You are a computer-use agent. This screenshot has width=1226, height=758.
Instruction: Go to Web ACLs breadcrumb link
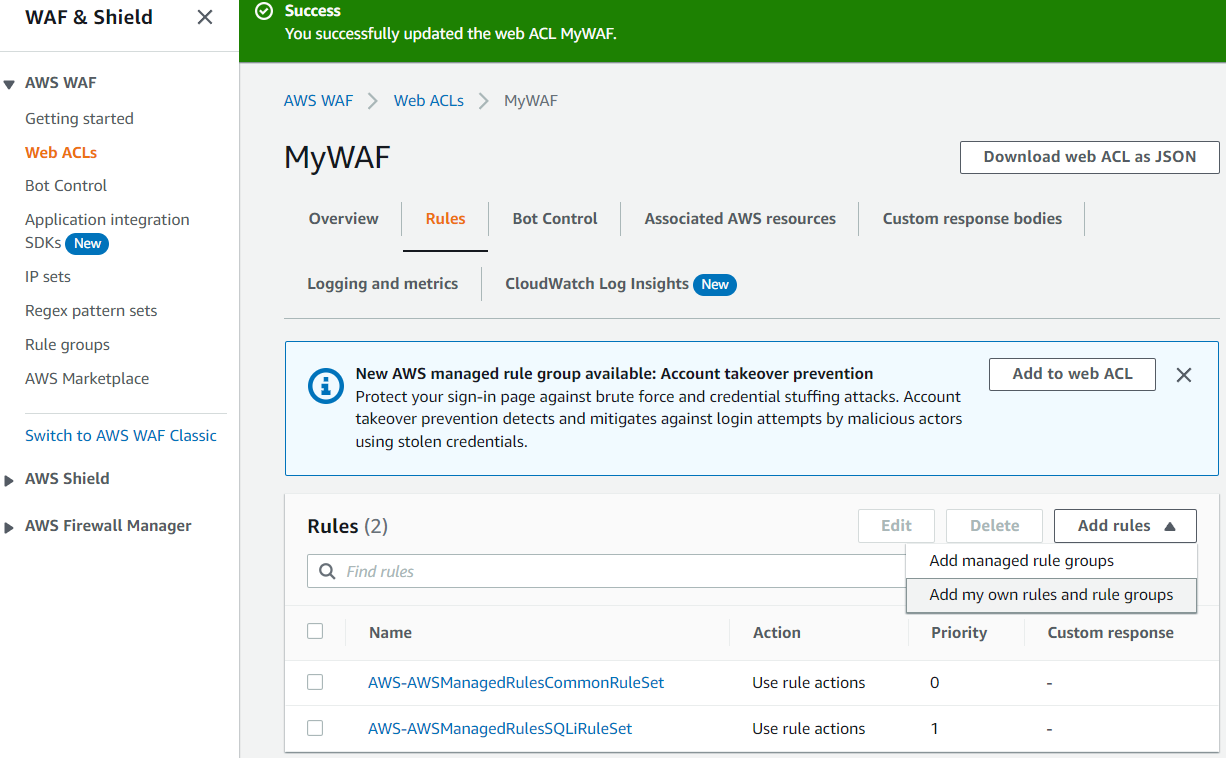click(x=429, y=101)
